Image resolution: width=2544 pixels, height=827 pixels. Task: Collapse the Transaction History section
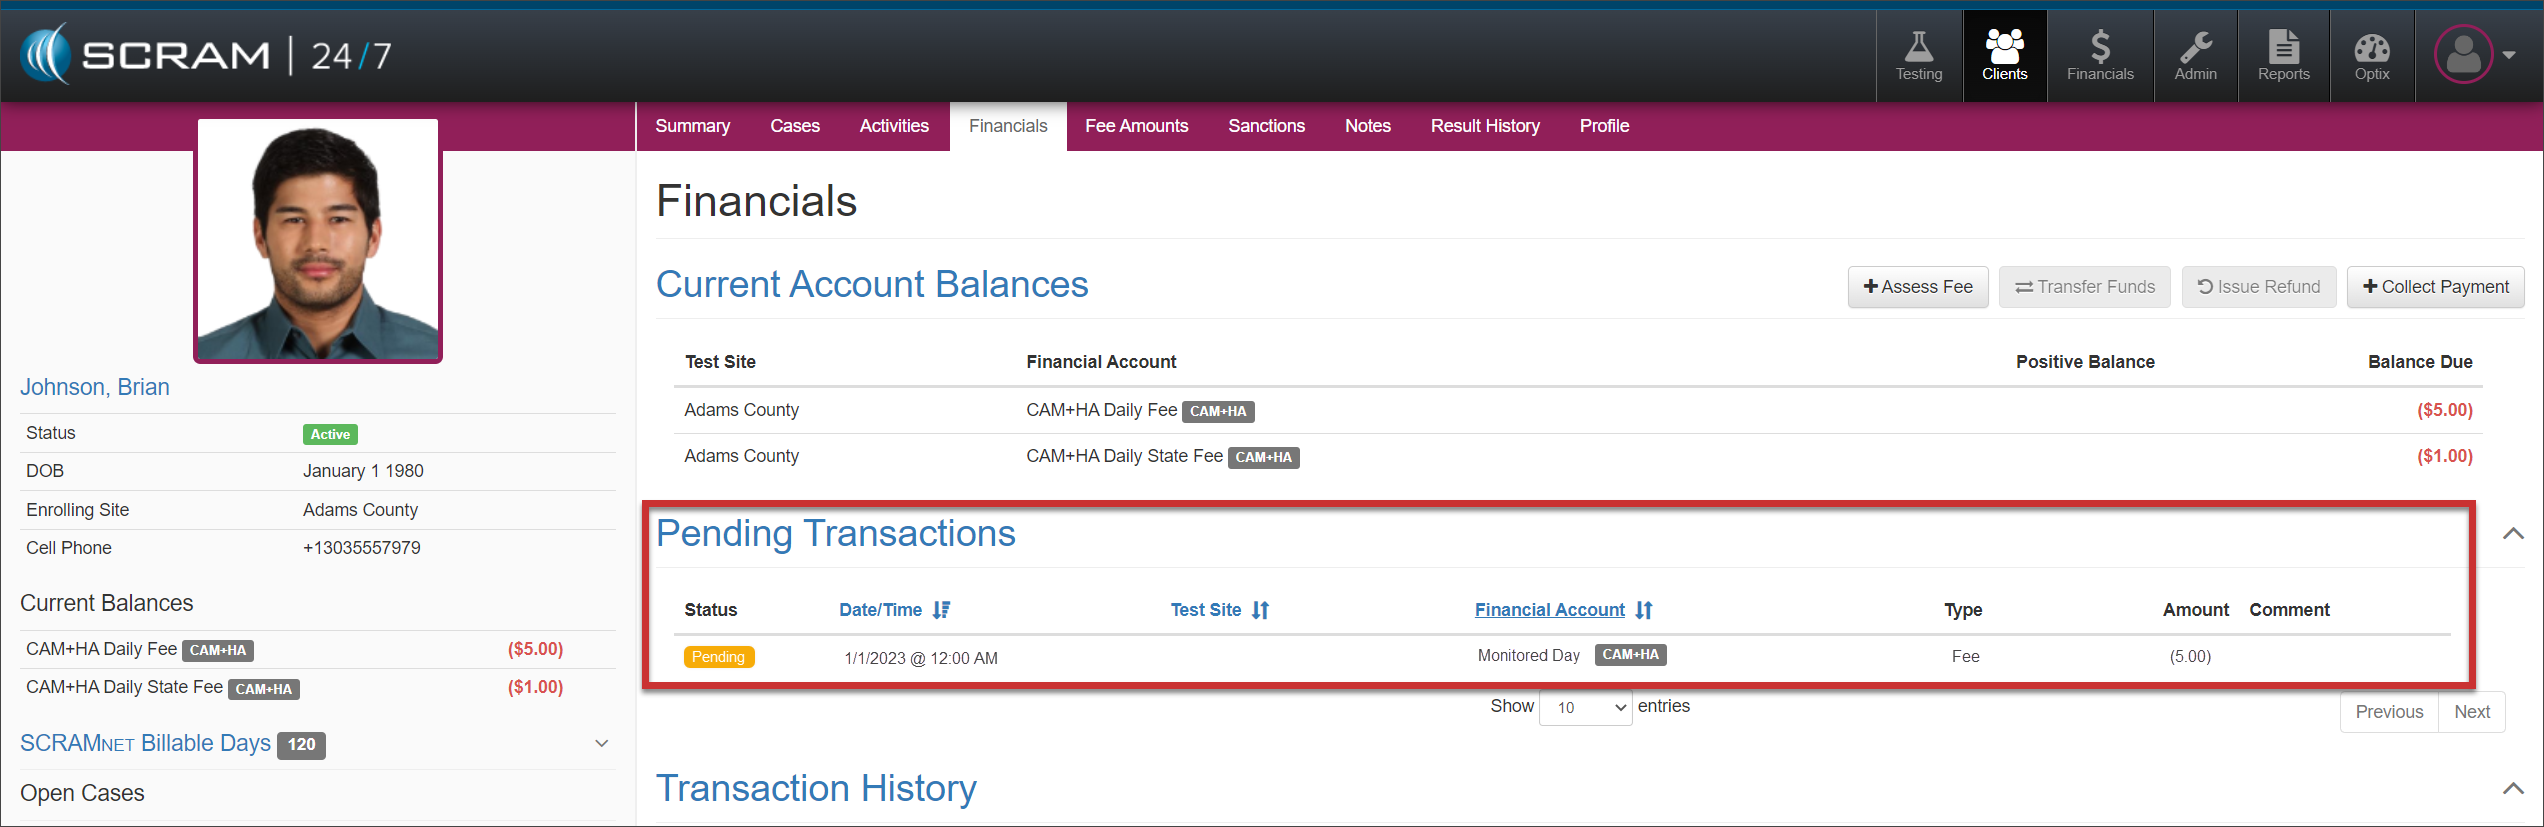pyautogui.click(x=2512, y=789)
